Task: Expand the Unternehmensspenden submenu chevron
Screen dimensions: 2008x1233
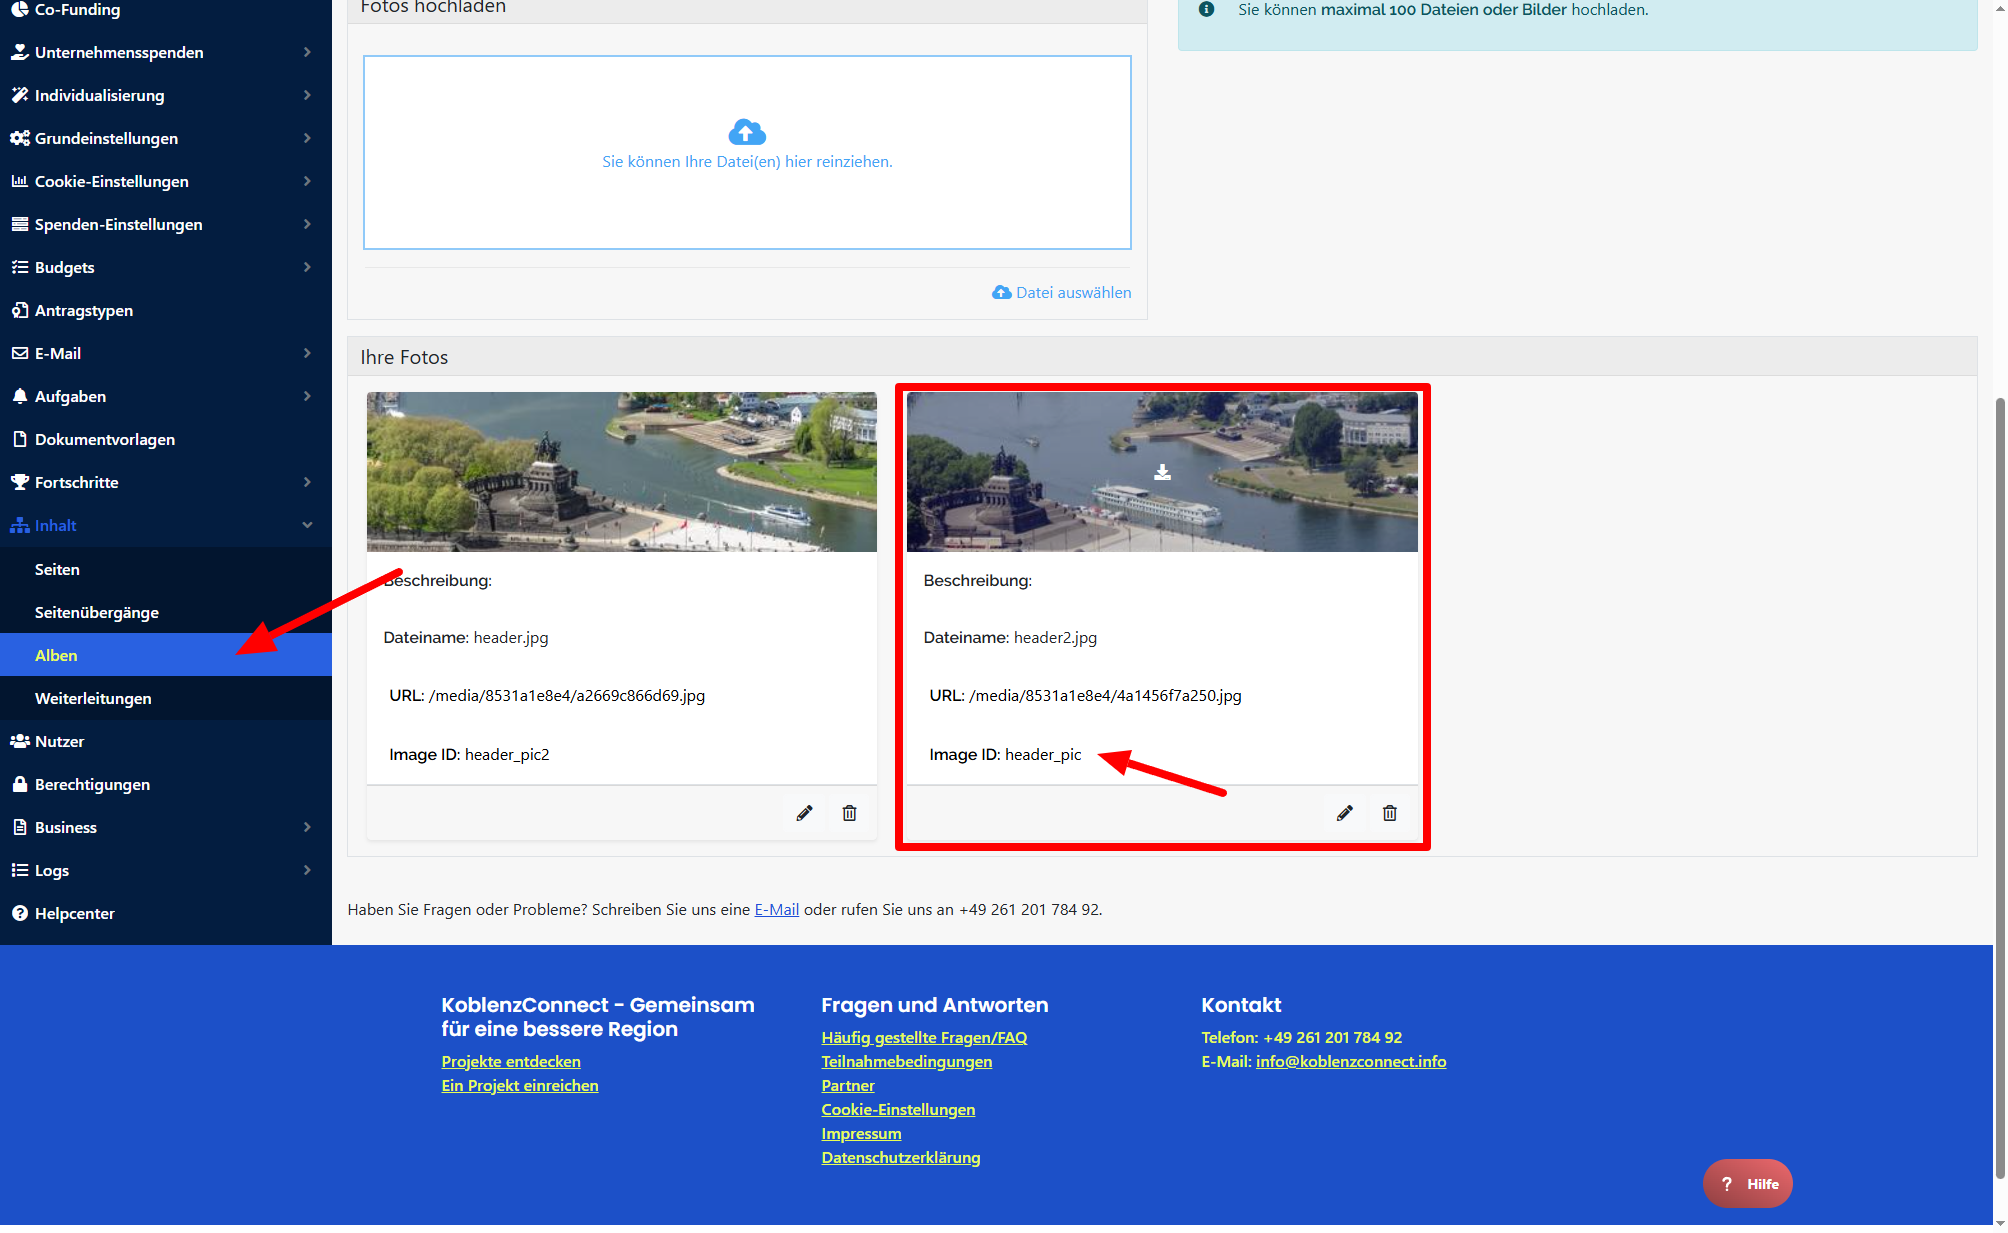Action: tap(307, 52)
